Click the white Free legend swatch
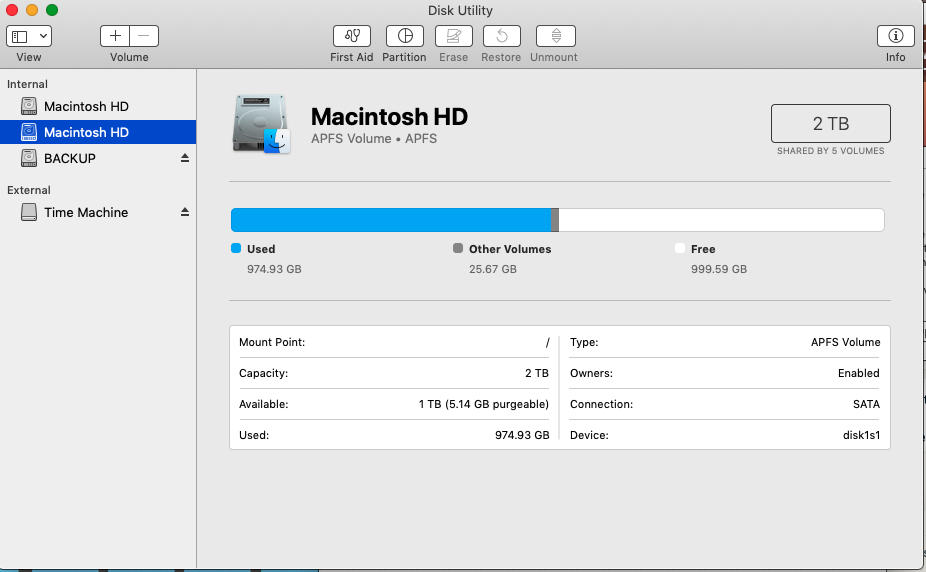The height and width of the screenshot is (572, 926). tap(680, 249)
